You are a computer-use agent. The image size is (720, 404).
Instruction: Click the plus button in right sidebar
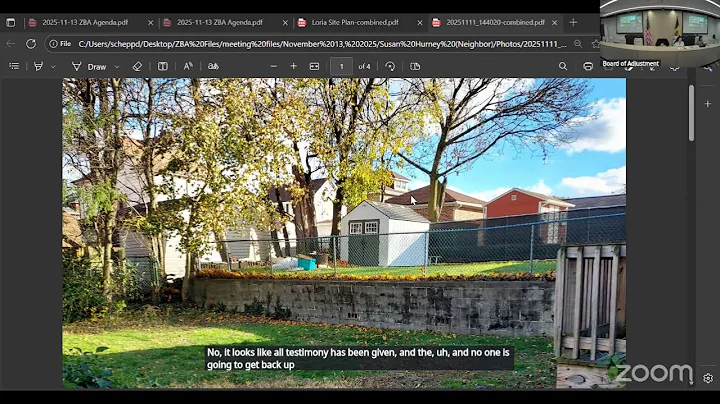tap(708, 104)
